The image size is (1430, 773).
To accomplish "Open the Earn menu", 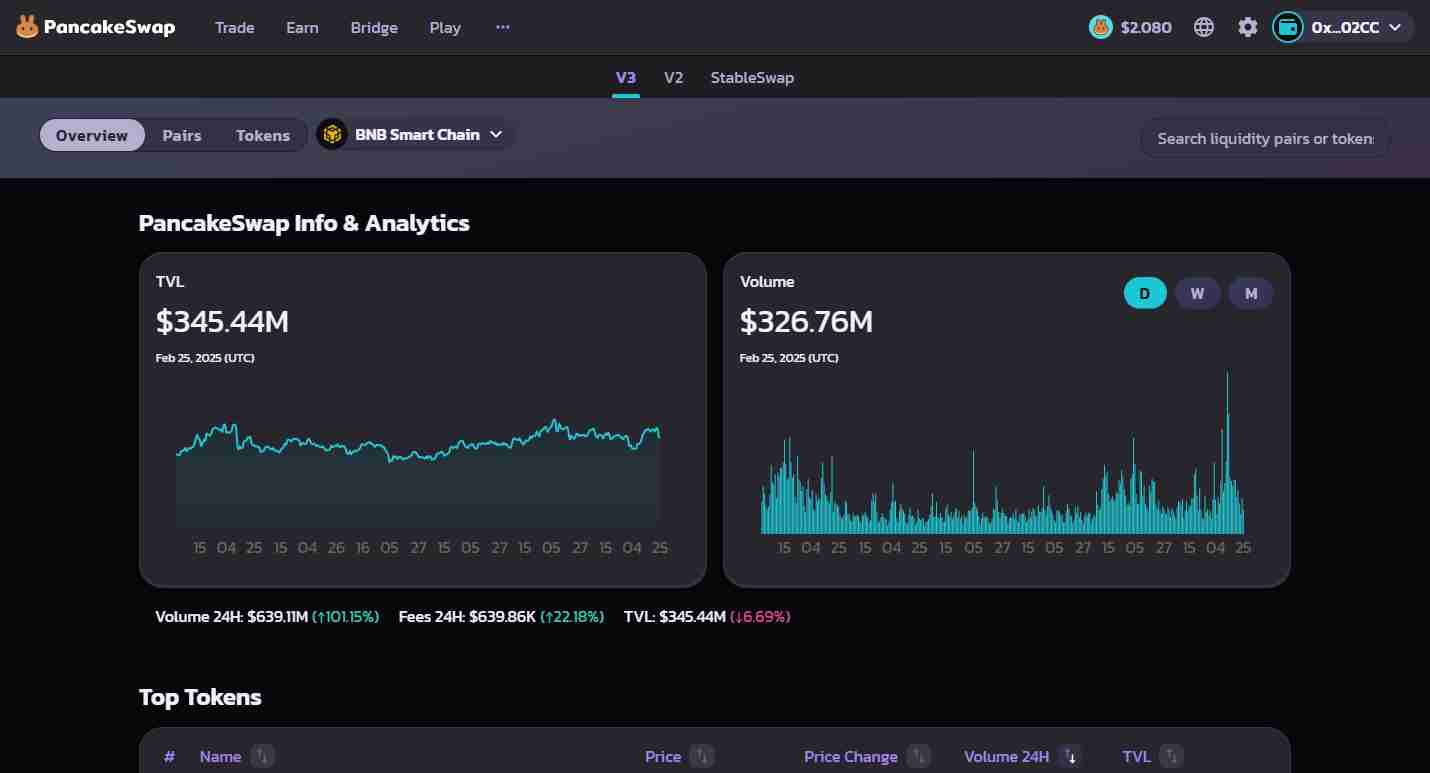I will [302, 27].
